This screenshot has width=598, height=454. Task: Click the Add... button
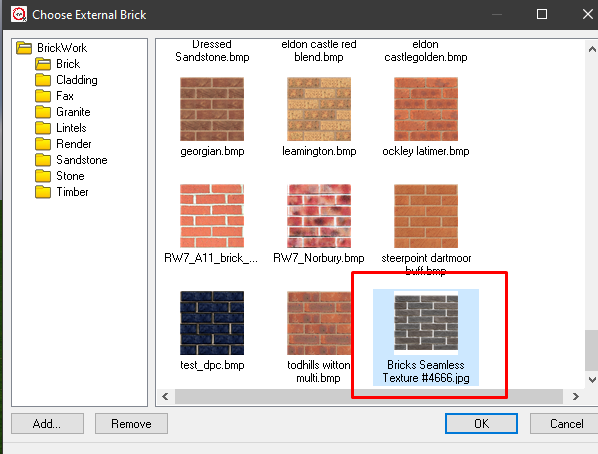[x=47, y=423]
